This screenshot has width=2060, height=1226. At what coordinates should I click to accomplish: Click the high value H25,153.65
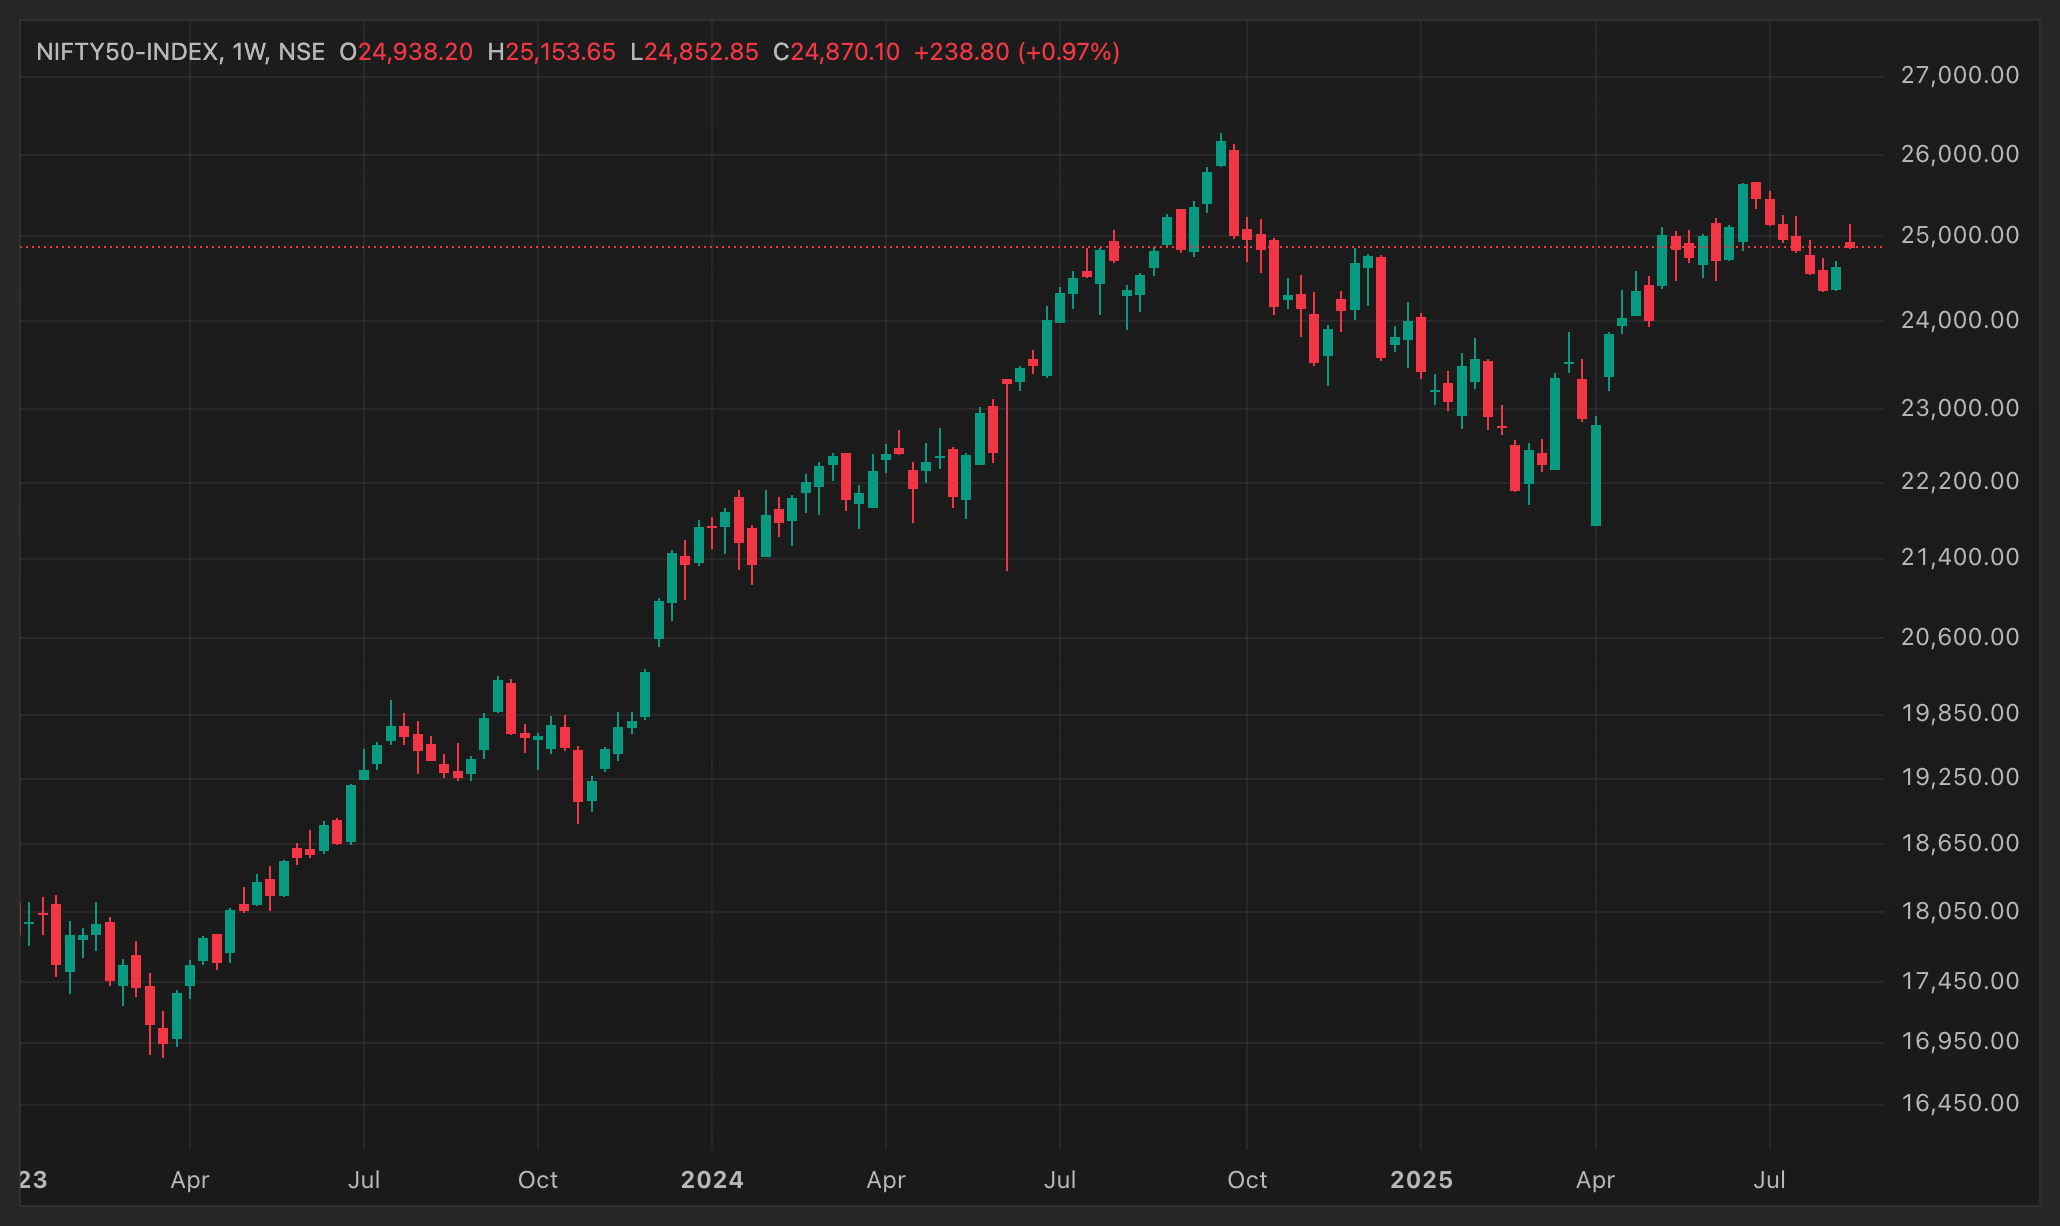551,52
